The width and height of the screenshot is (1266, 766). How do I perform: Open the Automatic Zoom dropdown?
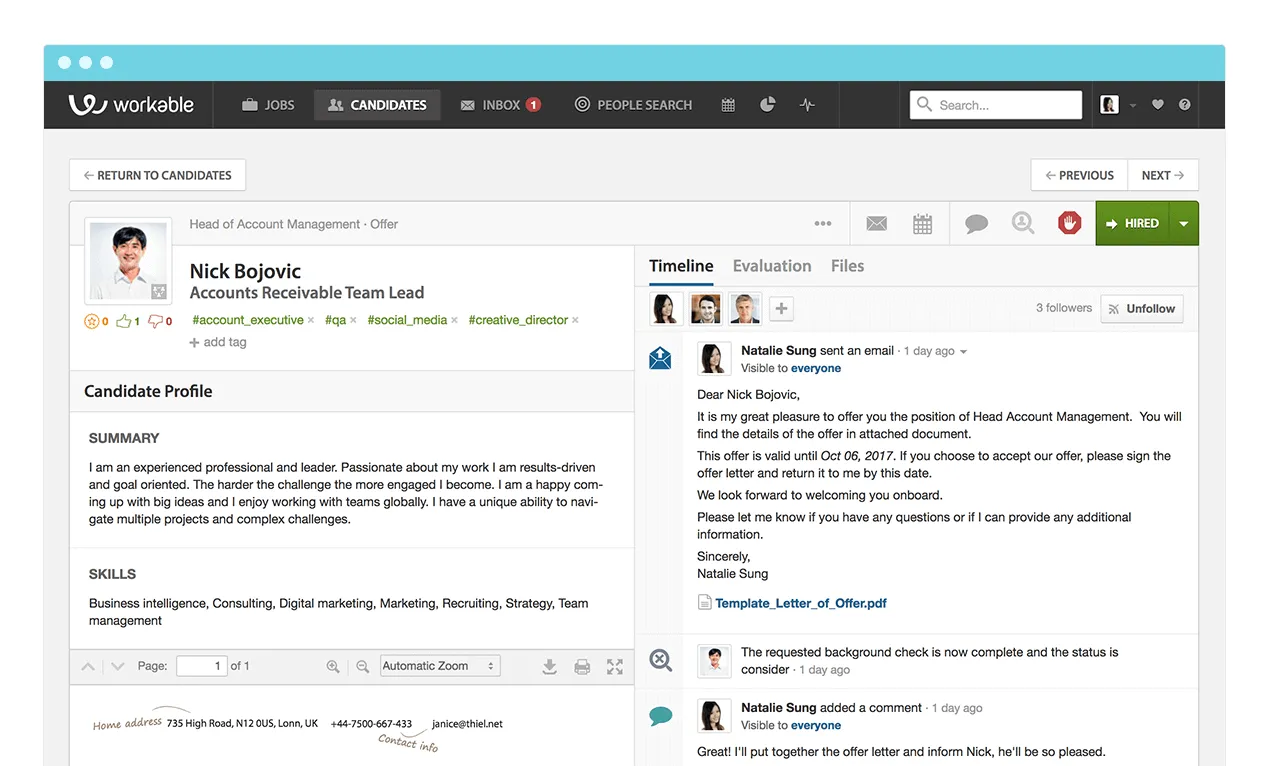coord(440,666)
